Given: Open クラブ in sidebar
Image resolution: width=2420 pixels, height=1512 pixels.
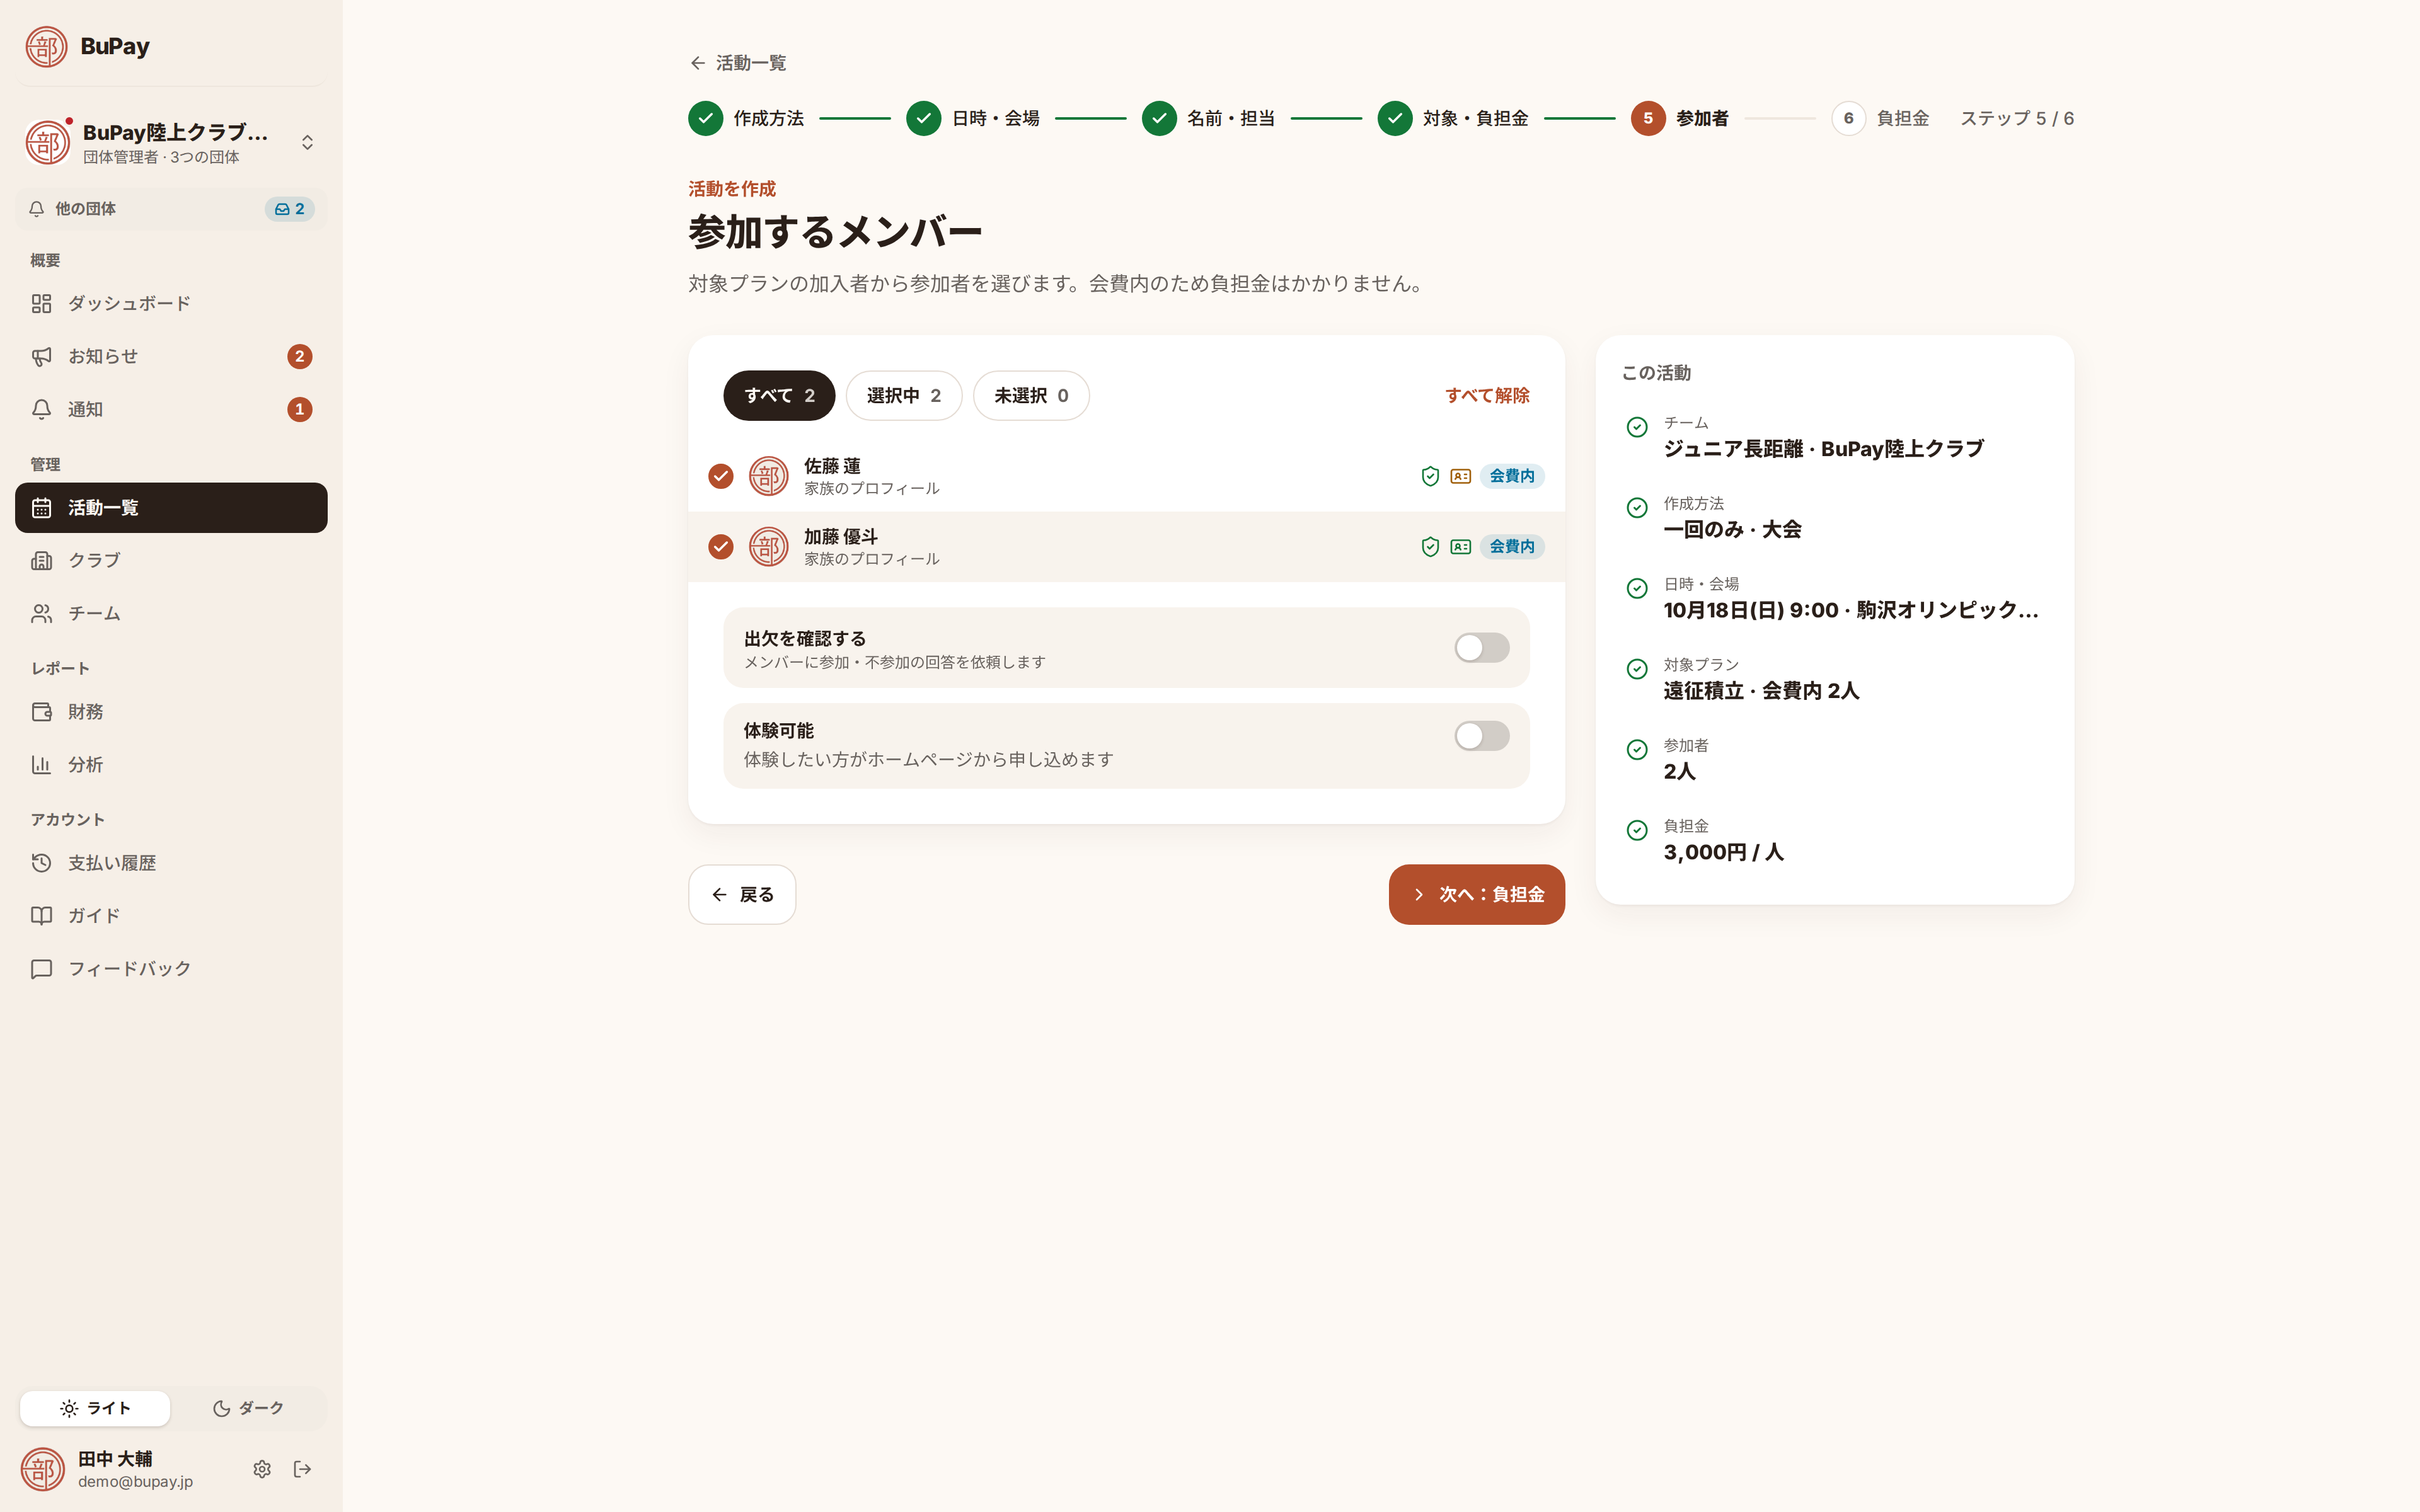Looking at the screenshot, I should pyautogui.click(x=171, y=560).
